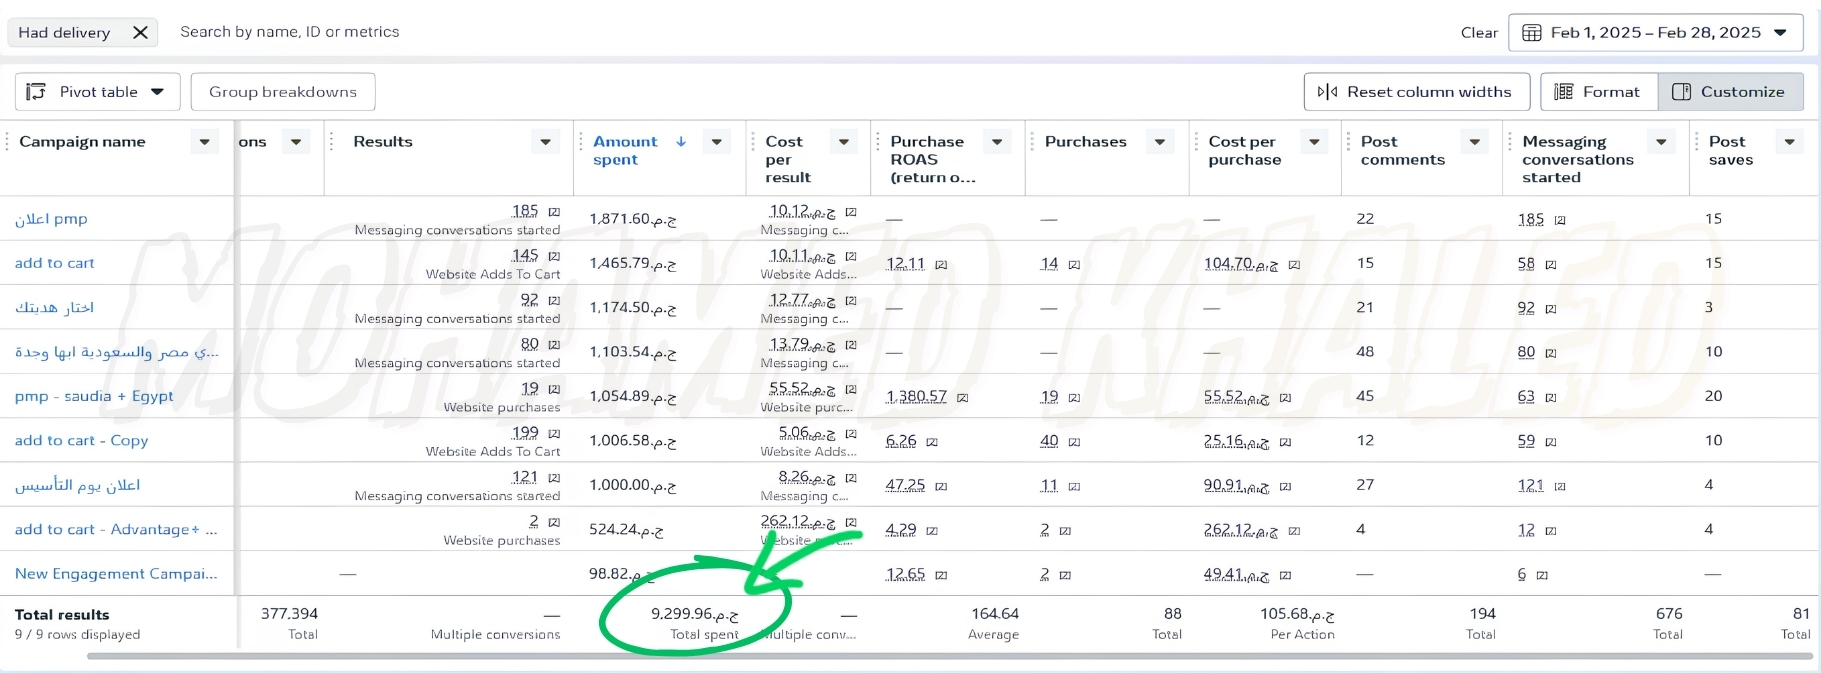Open 'New Engagement Campai...' campaign link
This screenshot has width=1821, height=673.
[116, 574]
